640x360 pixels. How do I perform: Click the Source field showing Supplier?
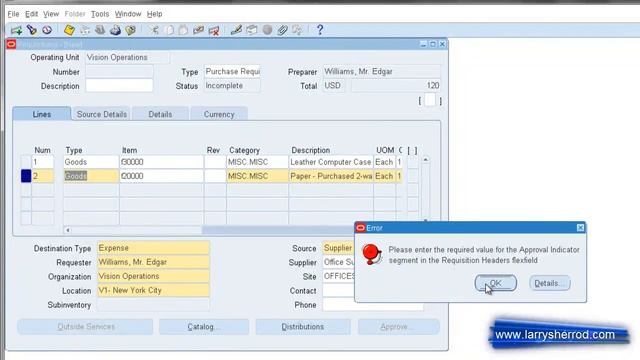pyautogui.click(x=339, y=248)
